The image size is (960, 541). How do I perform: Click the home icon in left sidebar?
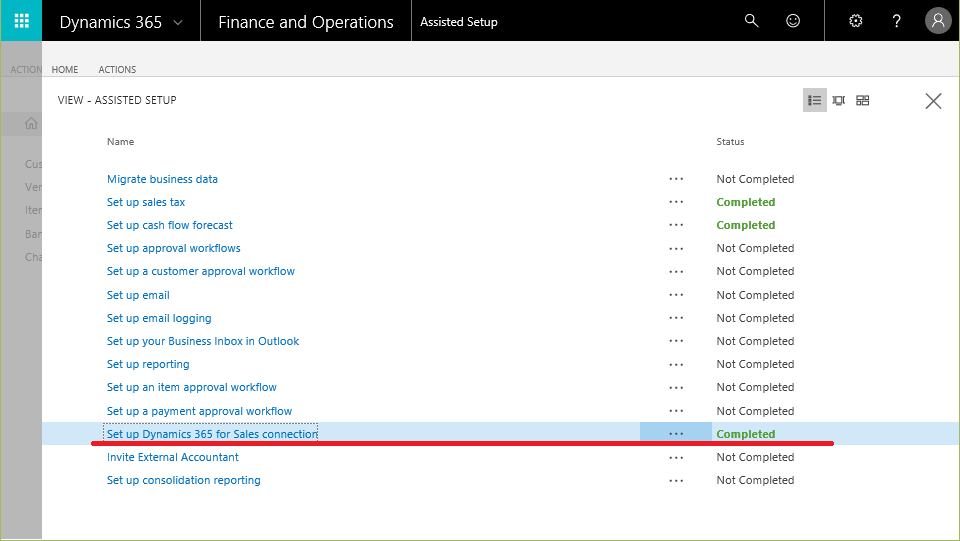point(31,124)
